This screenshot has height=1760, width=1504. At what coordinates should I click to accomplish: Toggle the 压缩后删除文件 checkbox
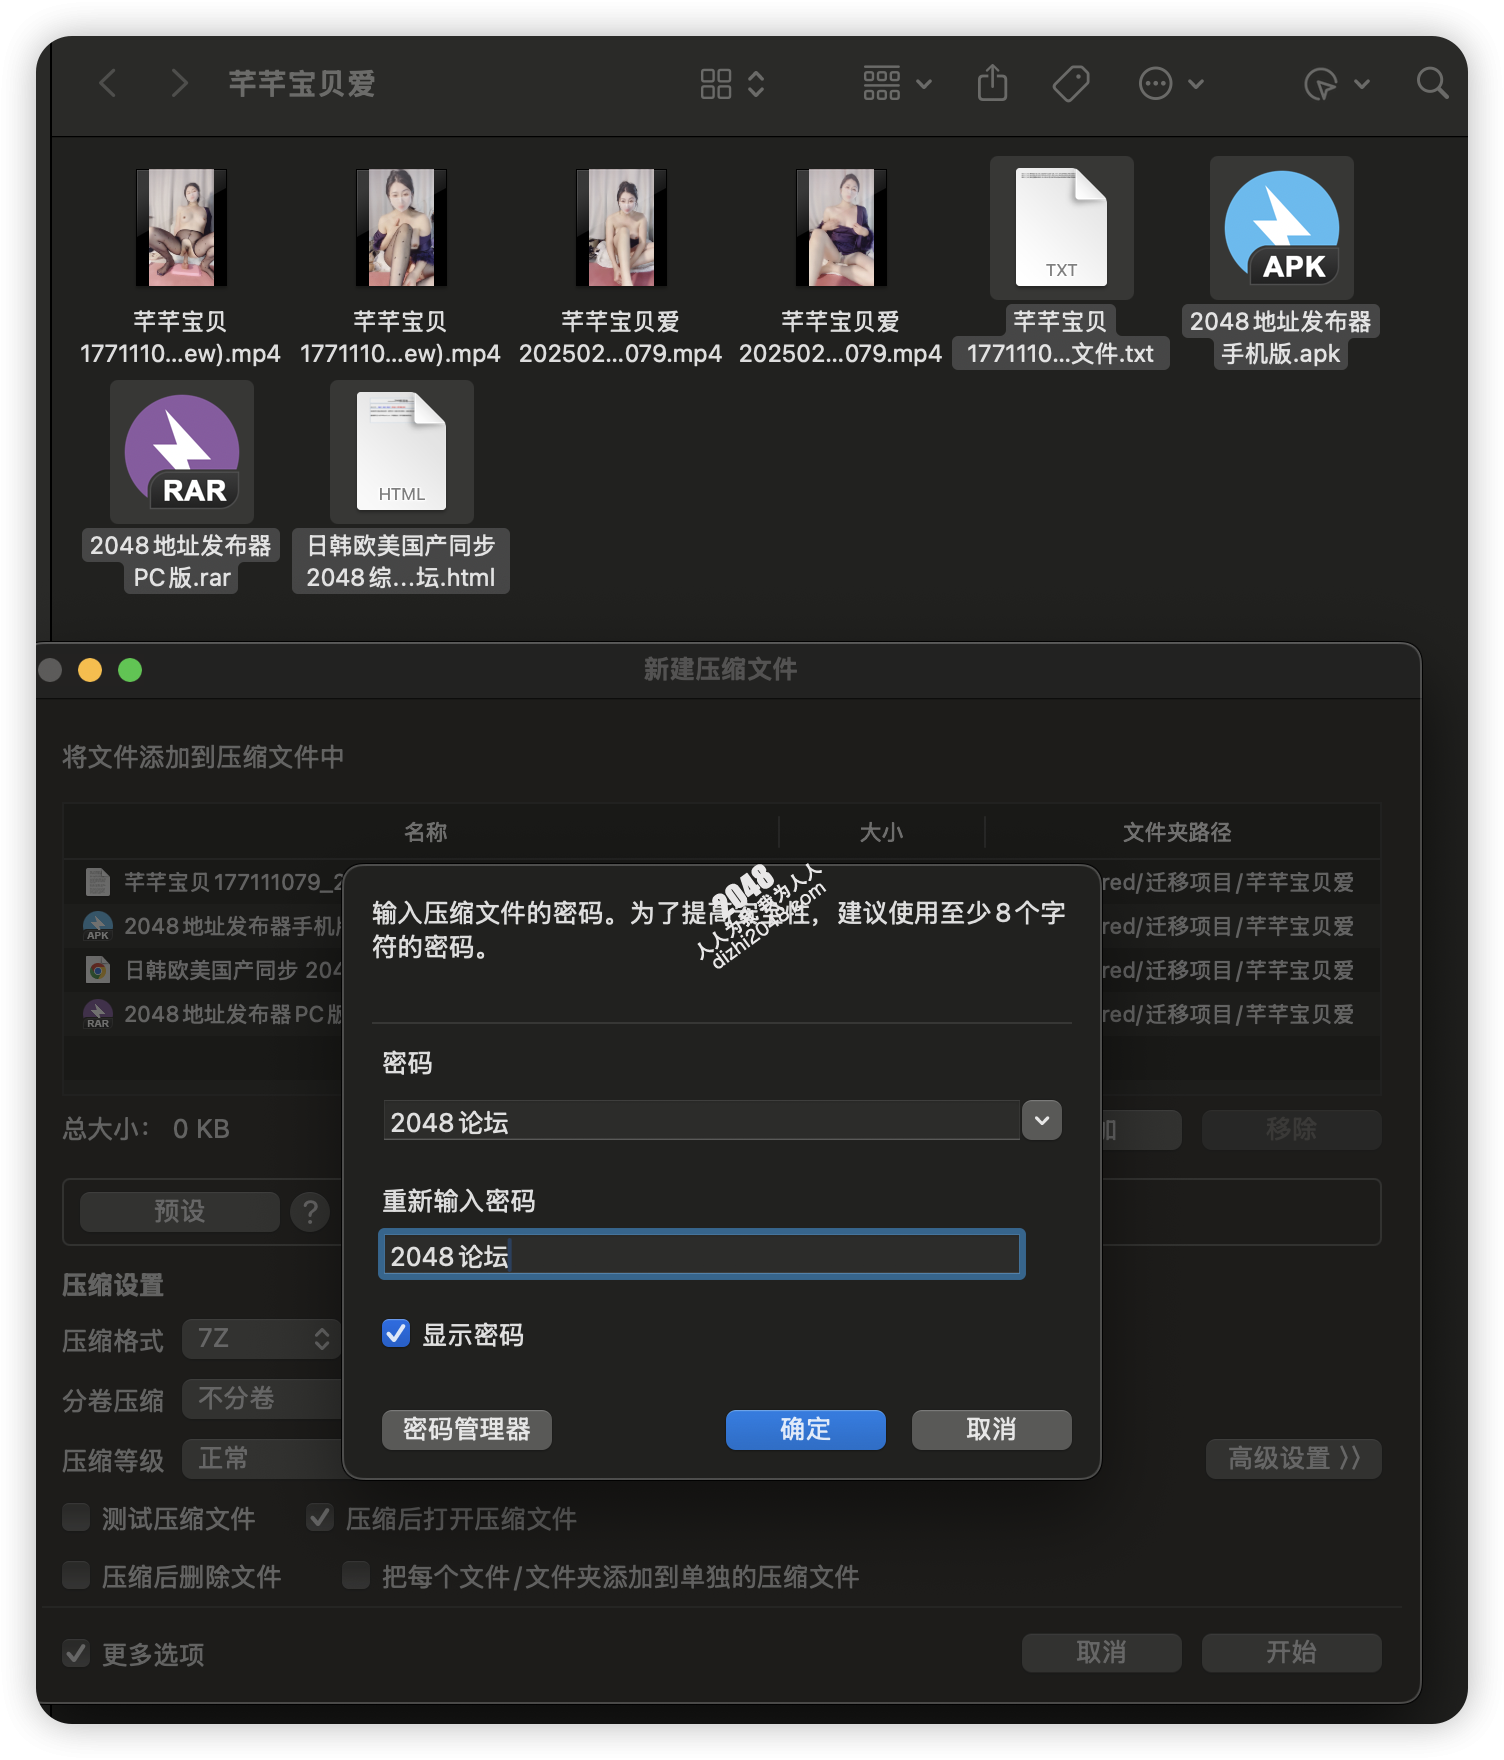click(x=77, y=1575)
